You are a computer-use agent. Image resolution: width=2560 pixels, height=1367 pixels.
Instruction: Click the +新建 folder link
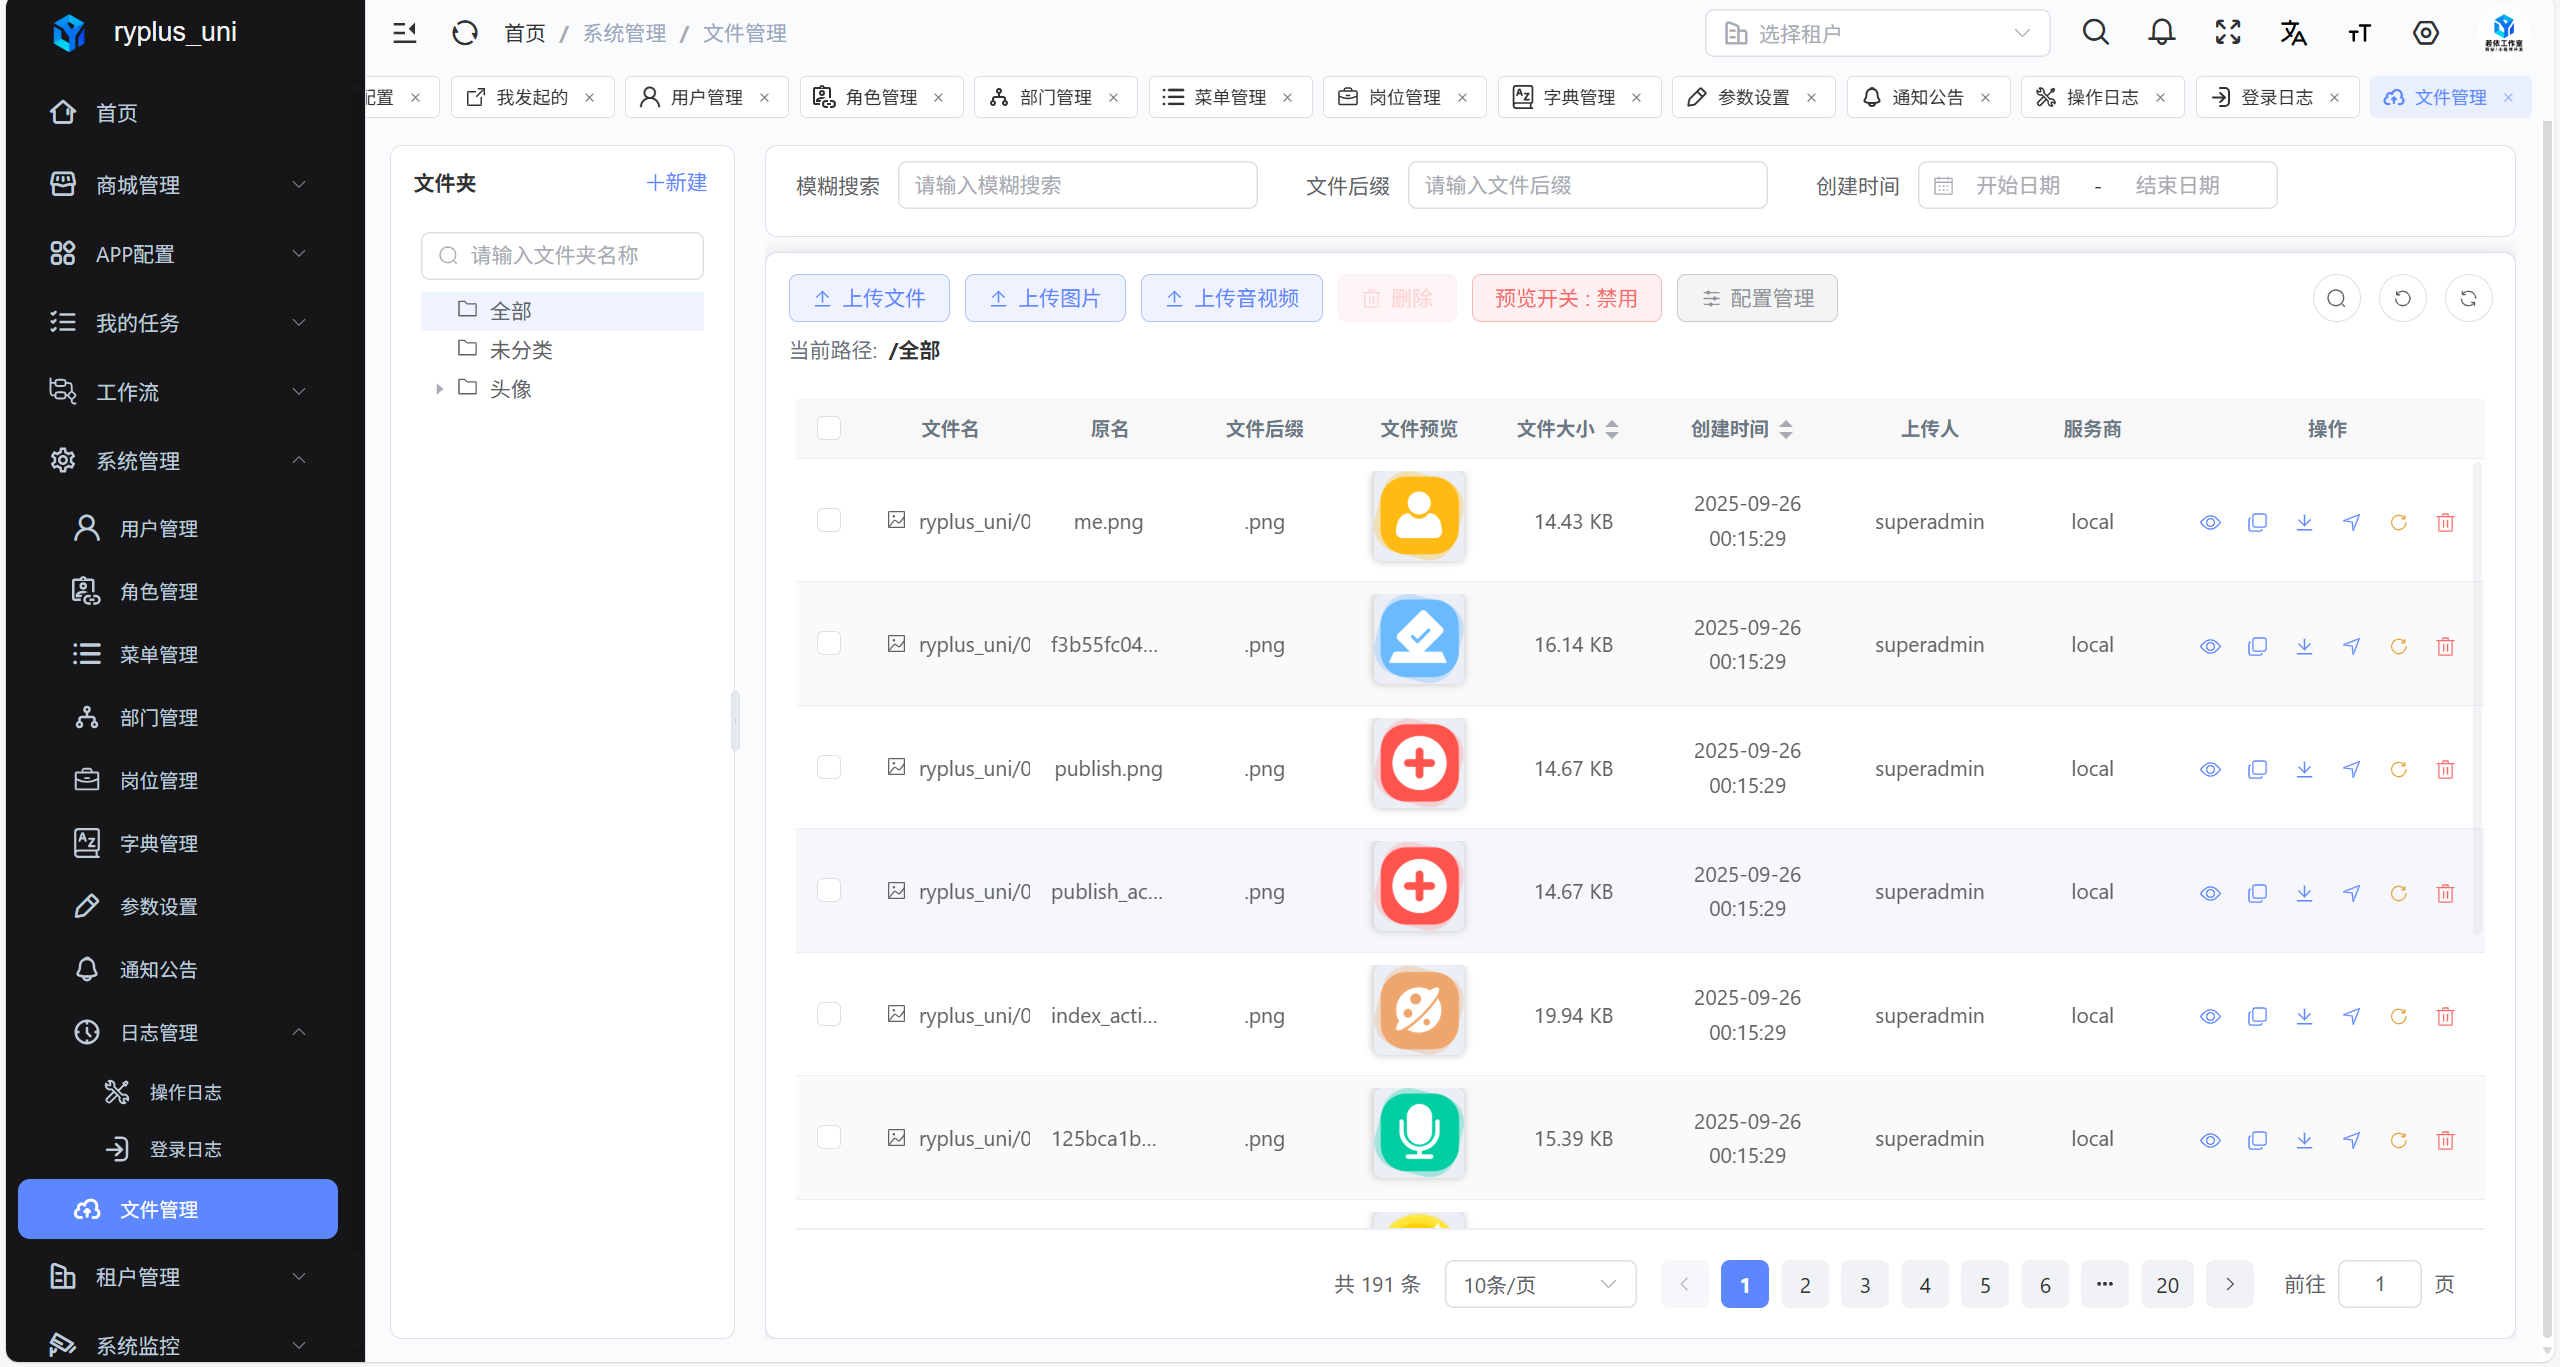coord(676,182)
